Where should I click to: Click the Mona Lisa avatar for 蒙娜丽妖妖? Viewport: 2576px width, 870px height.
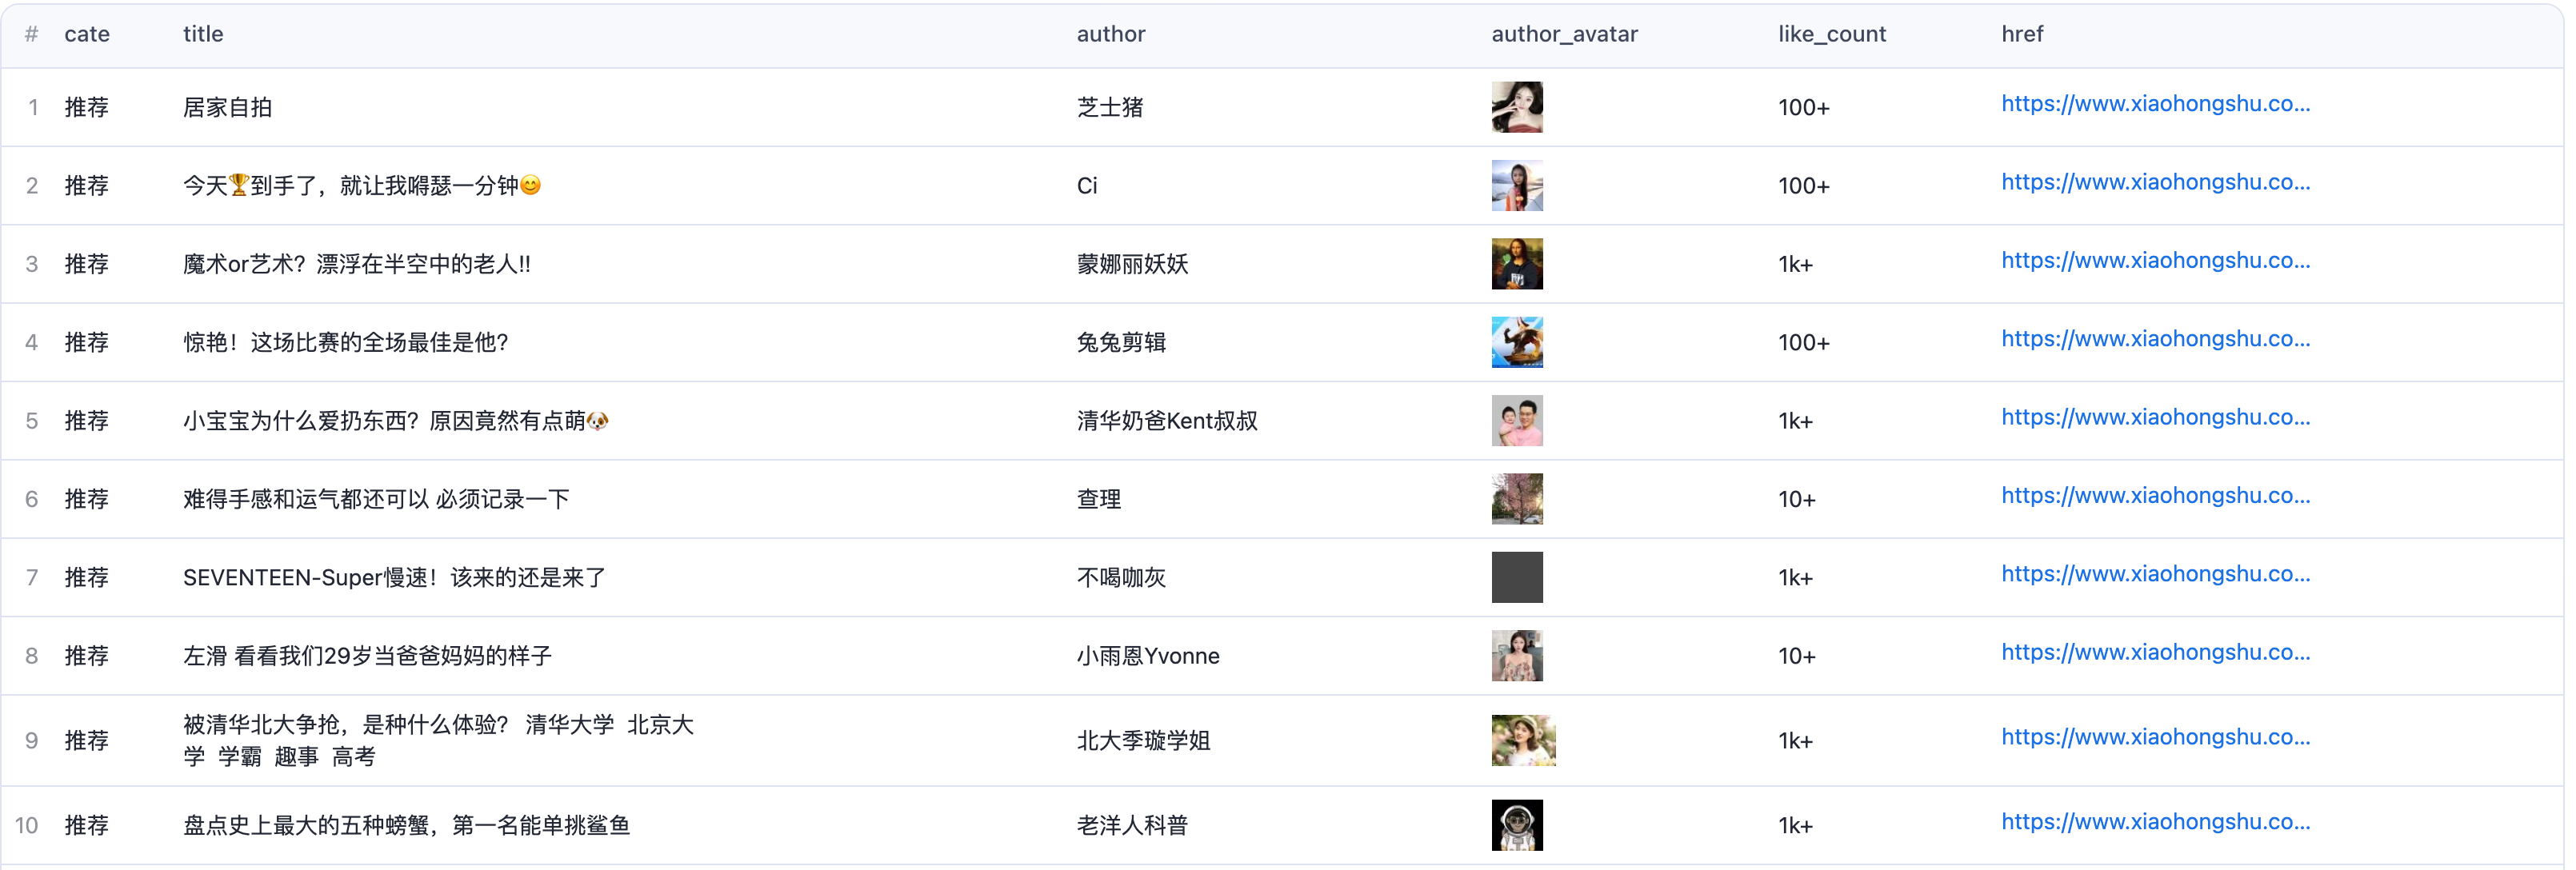coord(1516,264)
